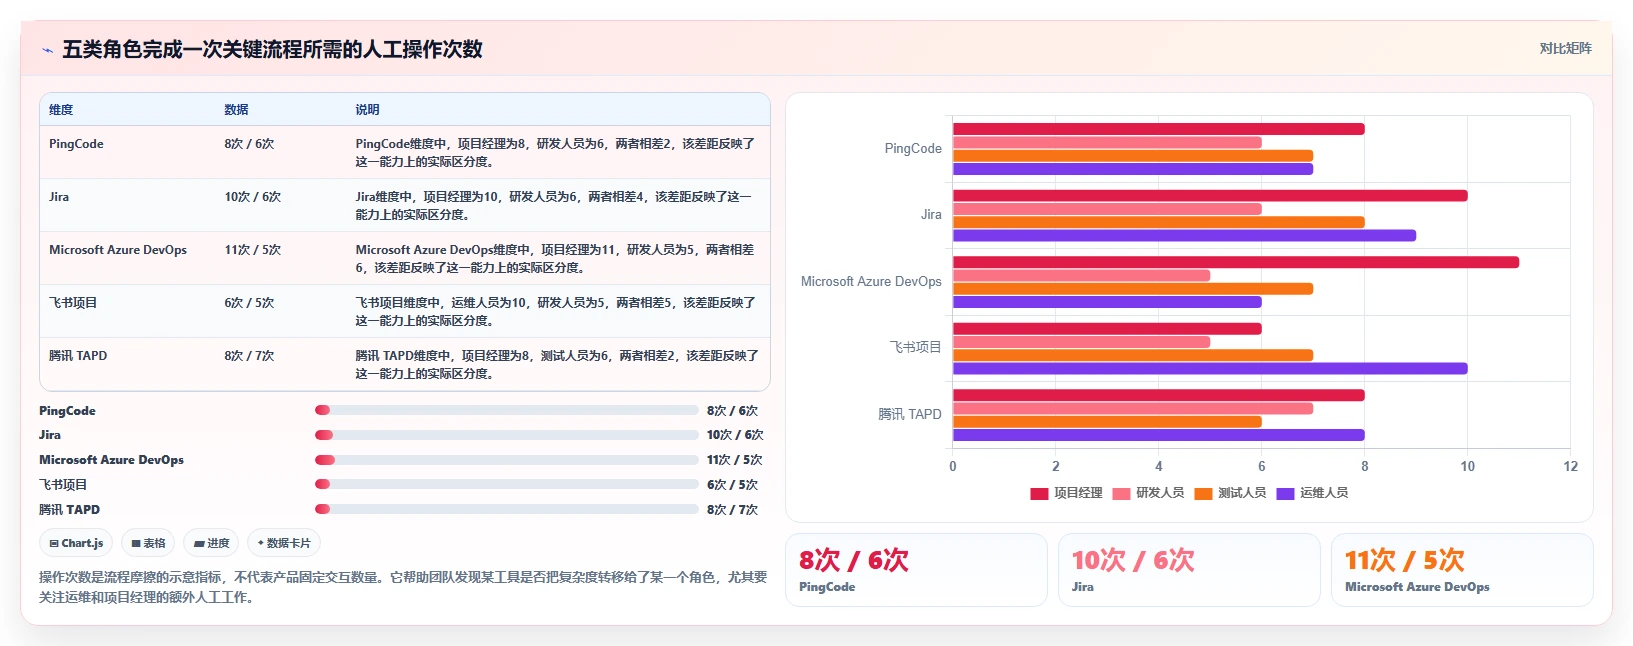Click the 8次 / 7次 table value

click(249, 356)
